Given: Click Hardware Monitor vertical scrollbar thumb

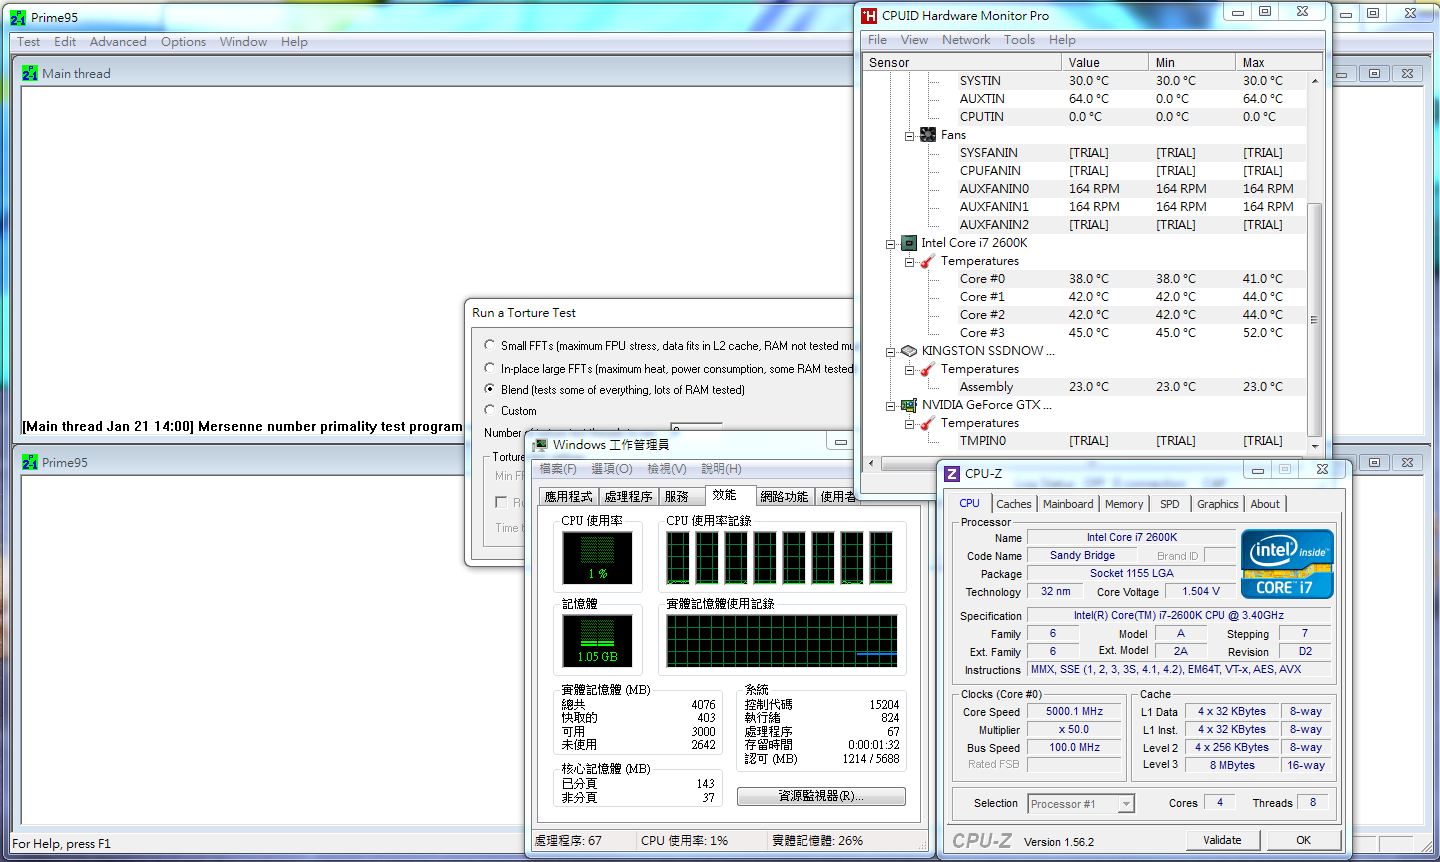Looking at the screenshot, I should tap(1314, 320).
